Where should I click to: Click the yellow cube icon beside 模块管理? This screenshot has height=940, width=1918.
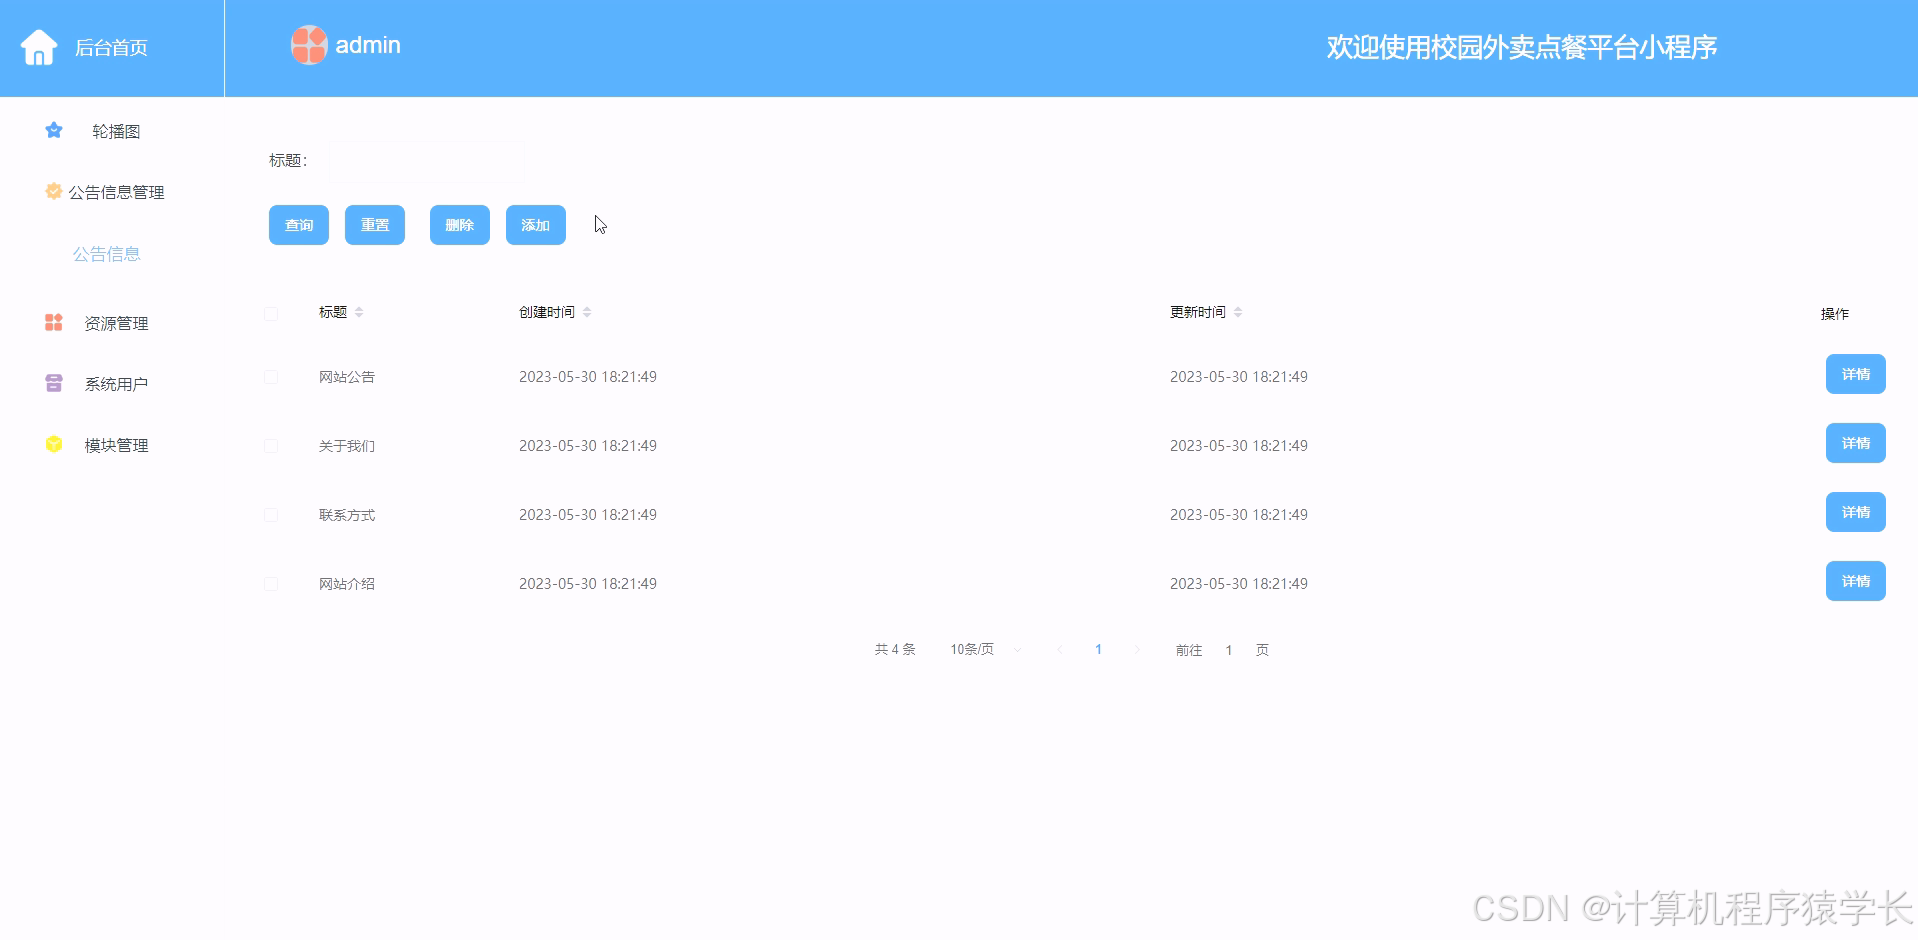(54, 444)
